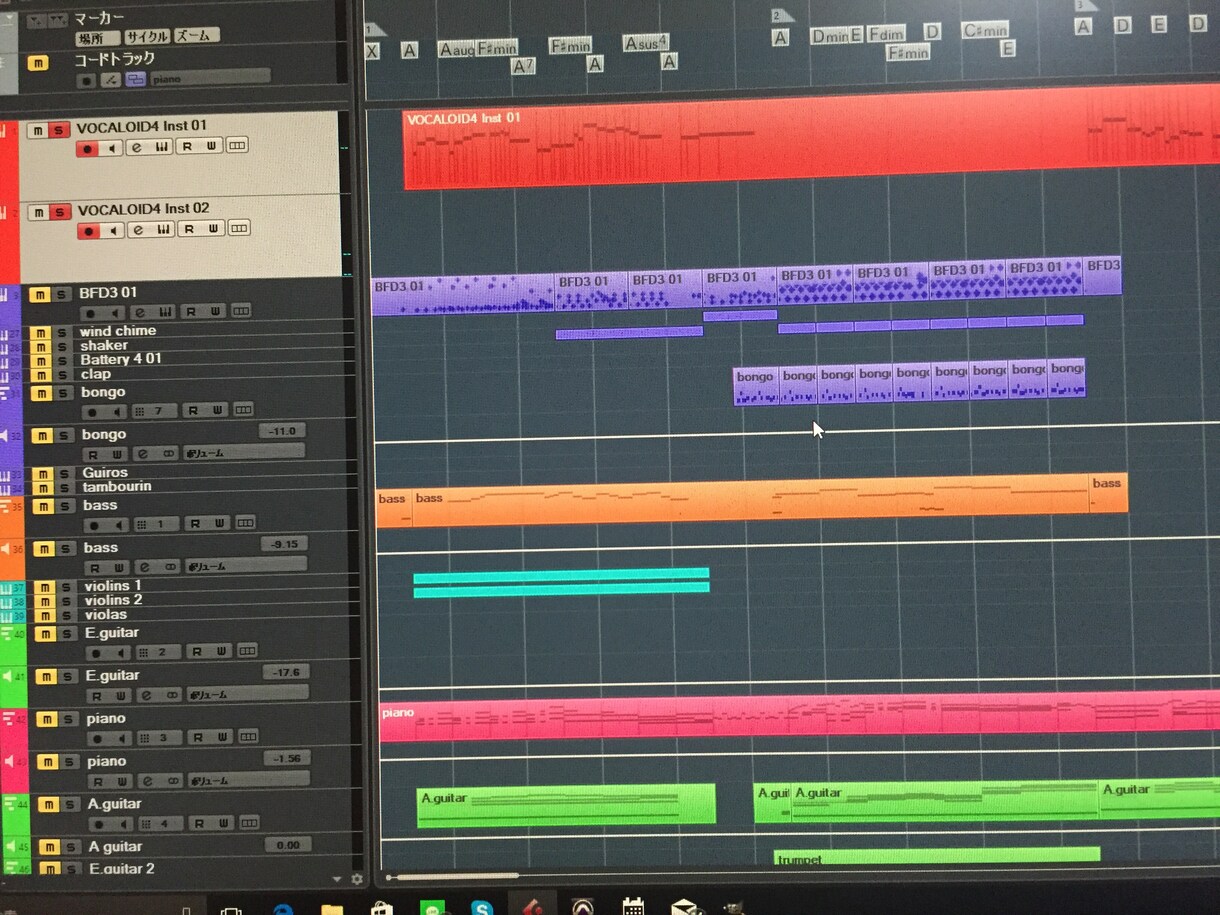Viewport: 1220px width, 915px height.
Task: Open track list dropdown arrow beside gear
Action: pos(336,879)
